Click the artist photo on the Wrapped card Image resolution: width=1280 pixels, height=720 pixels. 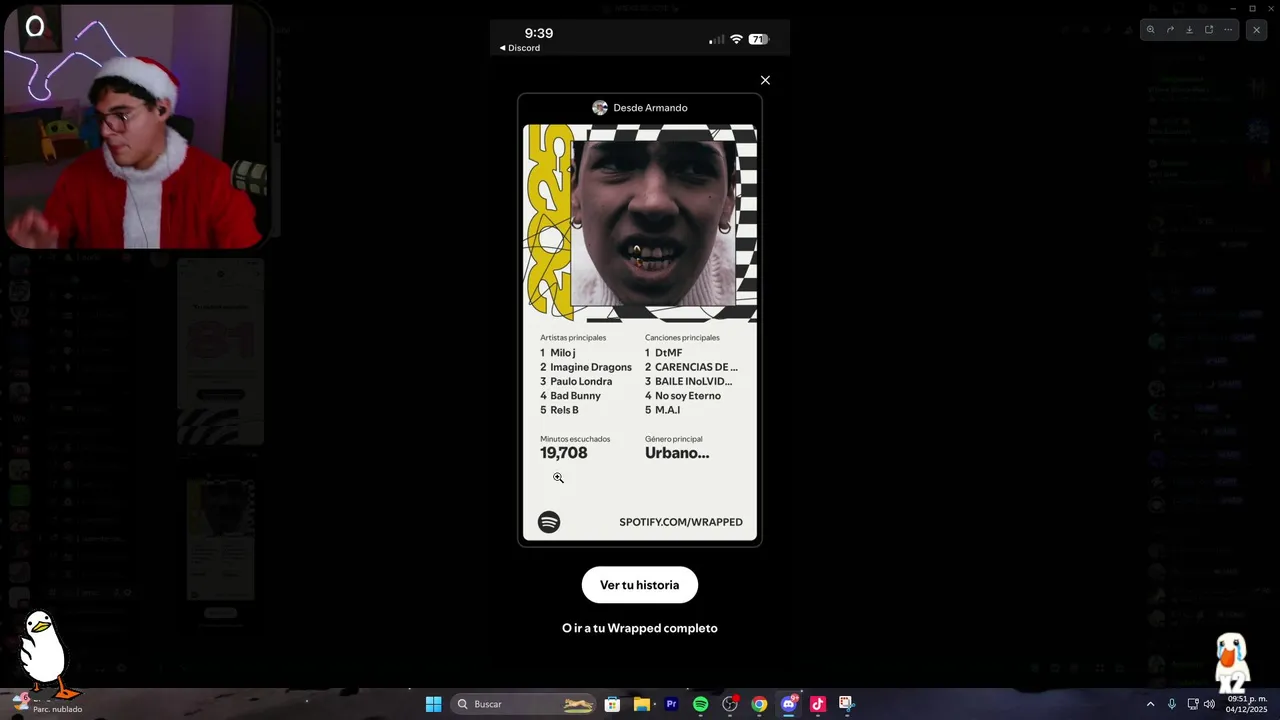point(654,222)
